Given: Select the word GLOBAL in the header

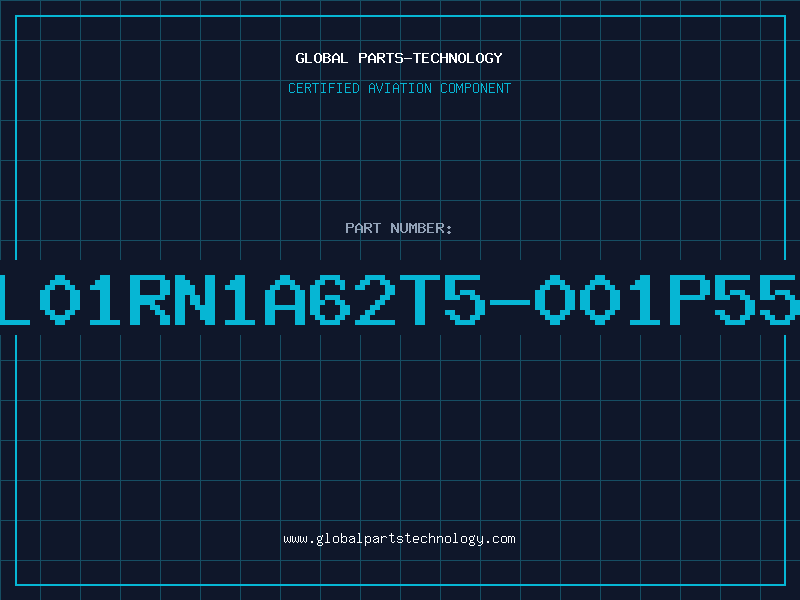Looking at the screenshot, I should point(322,58).
